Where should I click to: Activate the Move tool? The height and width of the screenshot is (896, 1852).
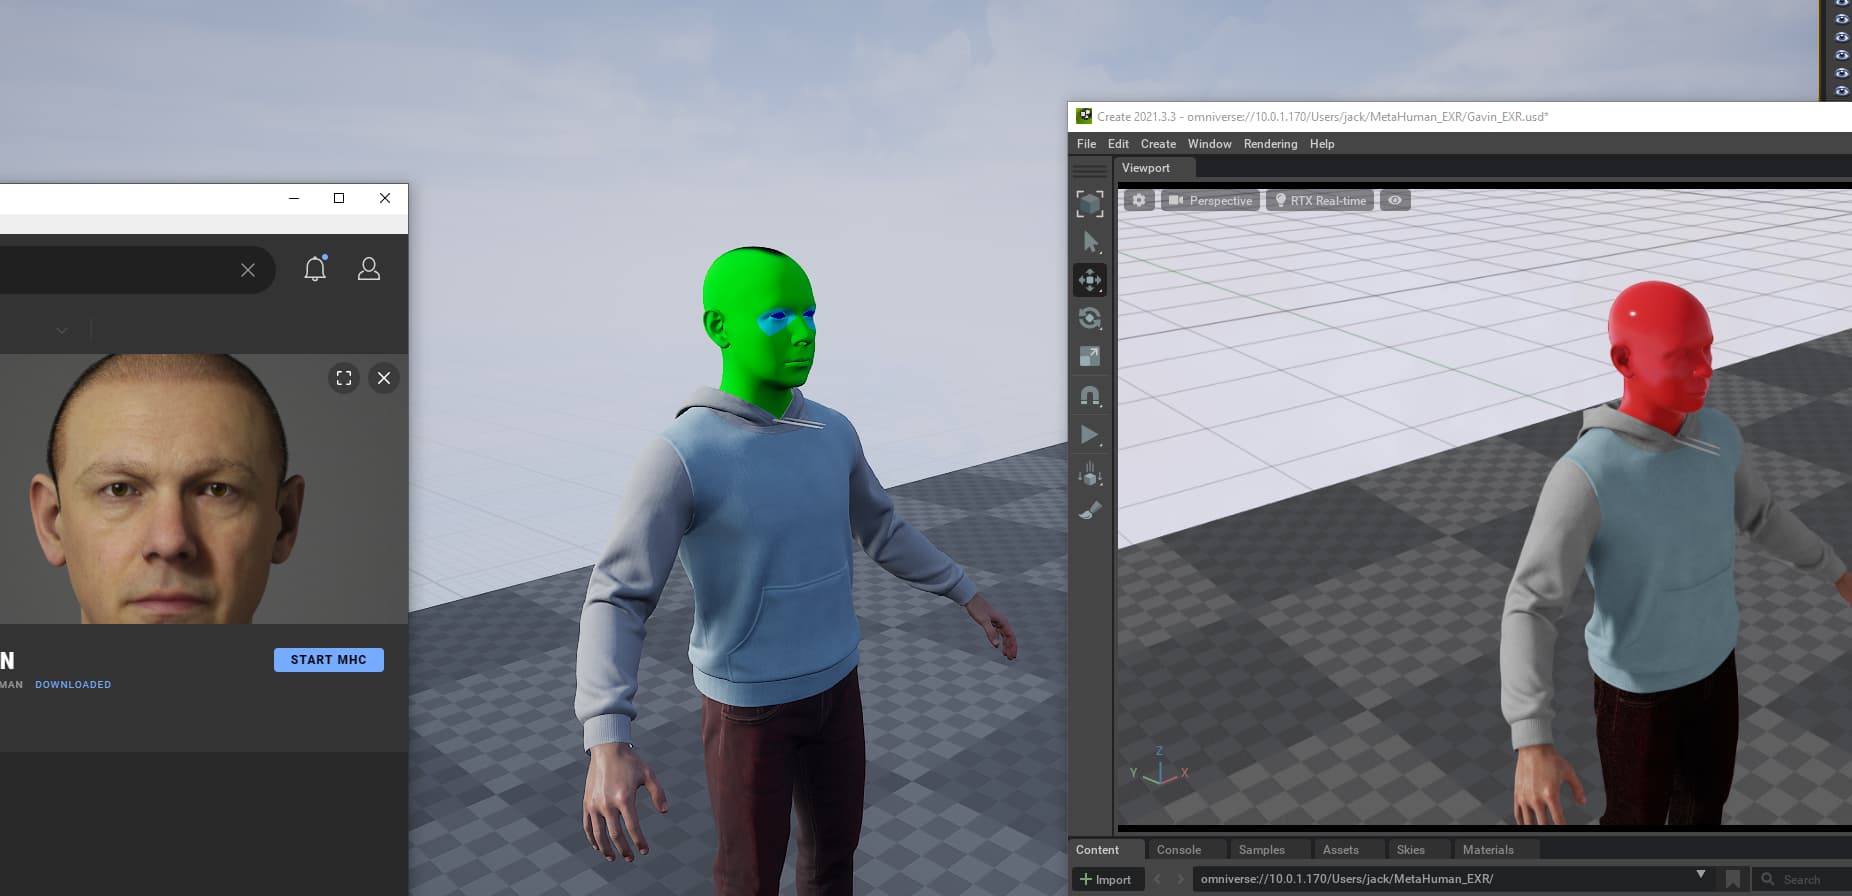click(x=1090, y=280)
